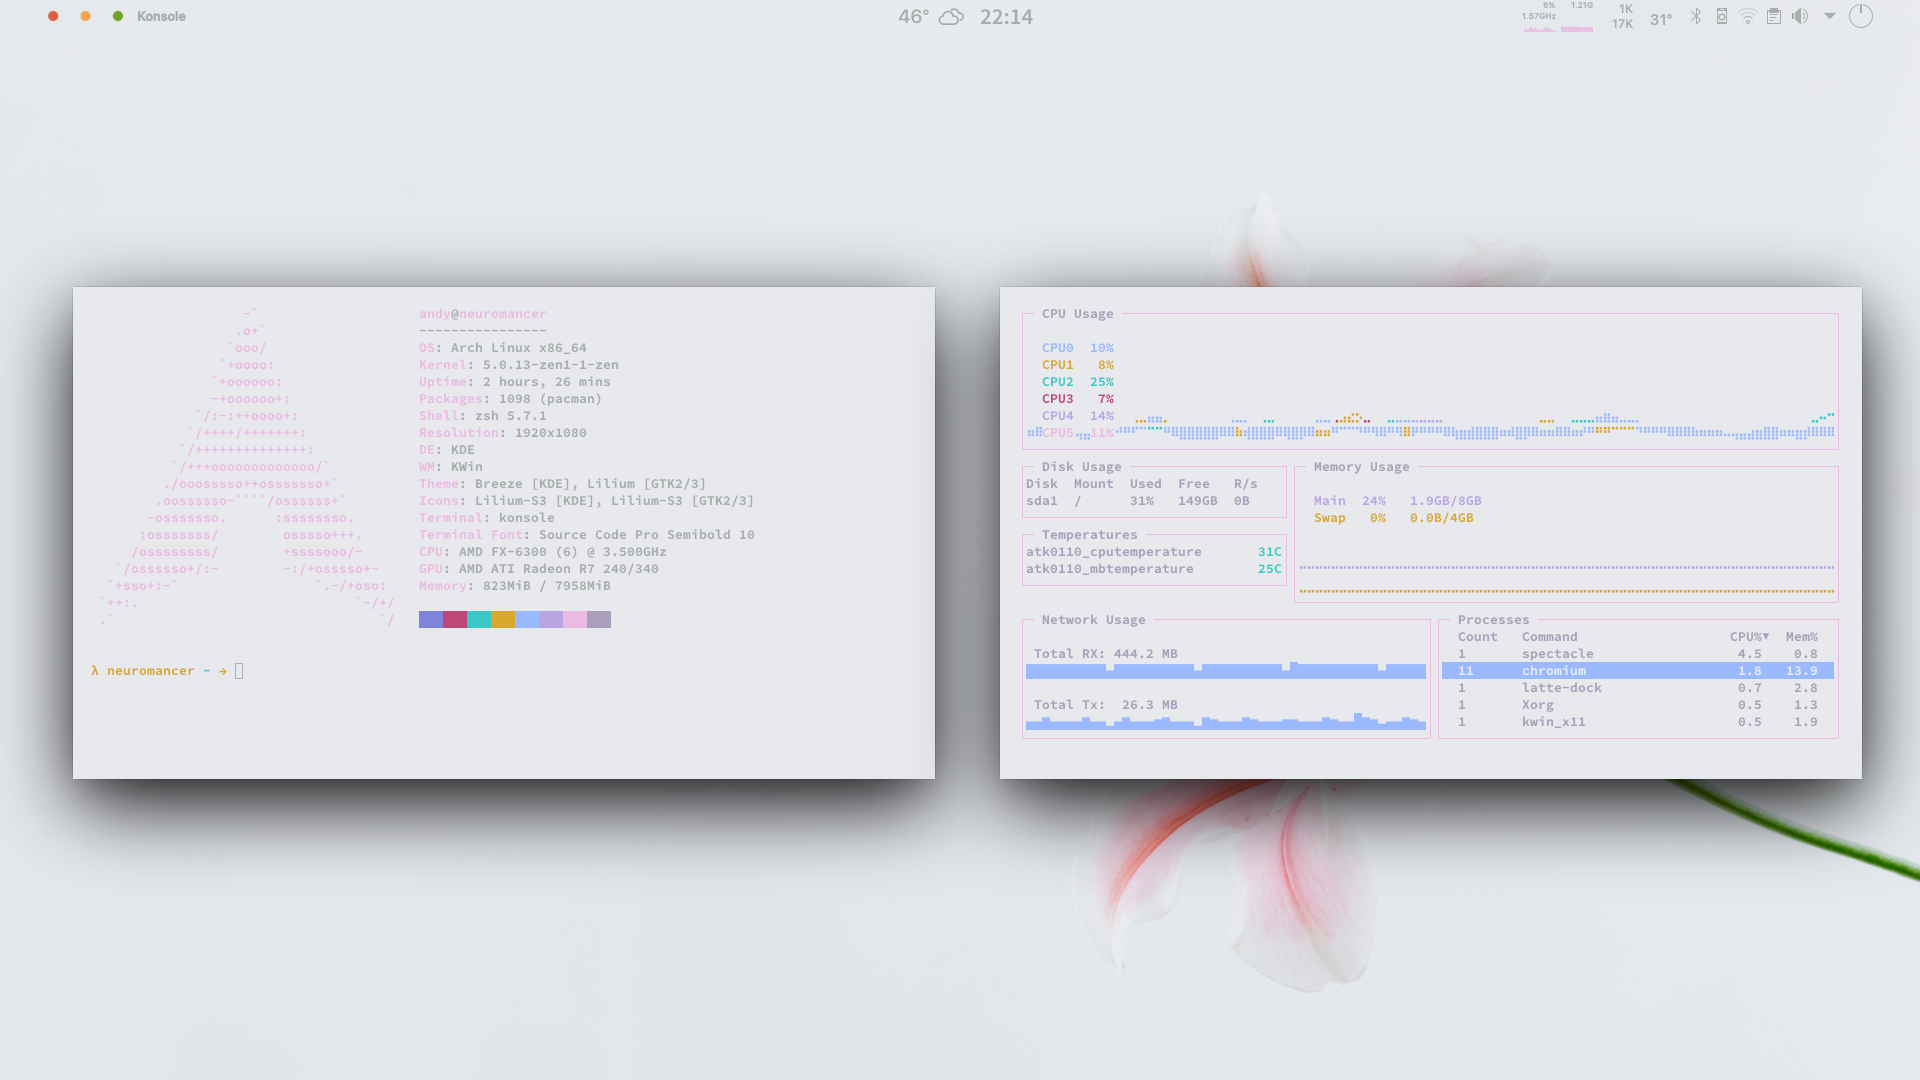Click the neuromancer prompt text
The image size is (1920, 1080).
point(151,671)
